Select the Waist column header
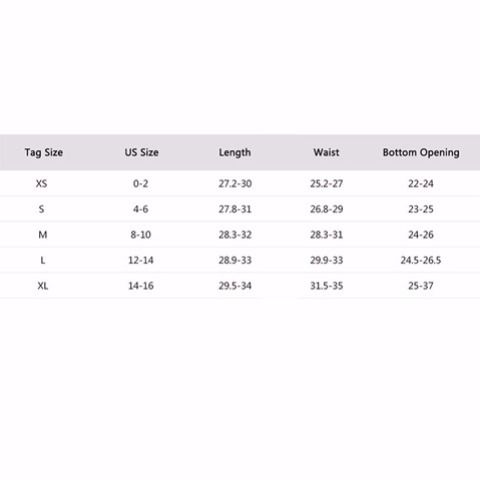Screen dimensions: 480x480 click(x=326, y=152)
